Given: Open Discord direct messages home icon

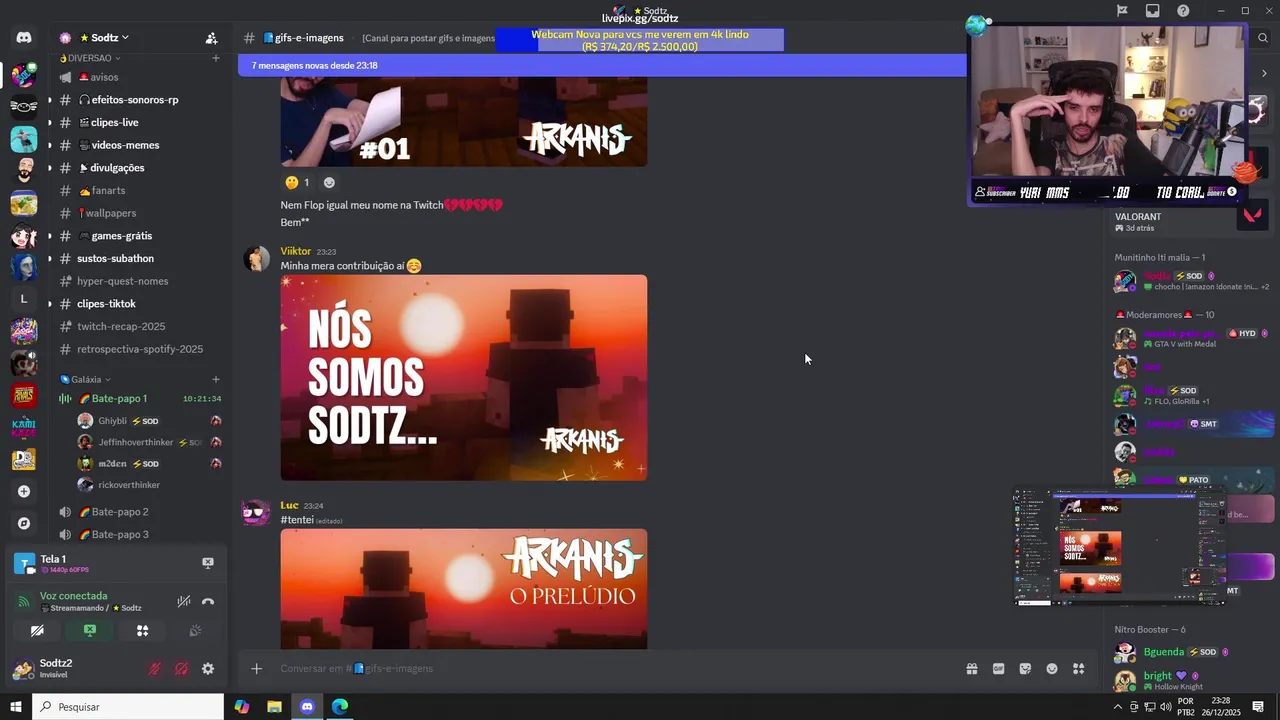Looking at the screenshot, I should [x=24, y=38].
